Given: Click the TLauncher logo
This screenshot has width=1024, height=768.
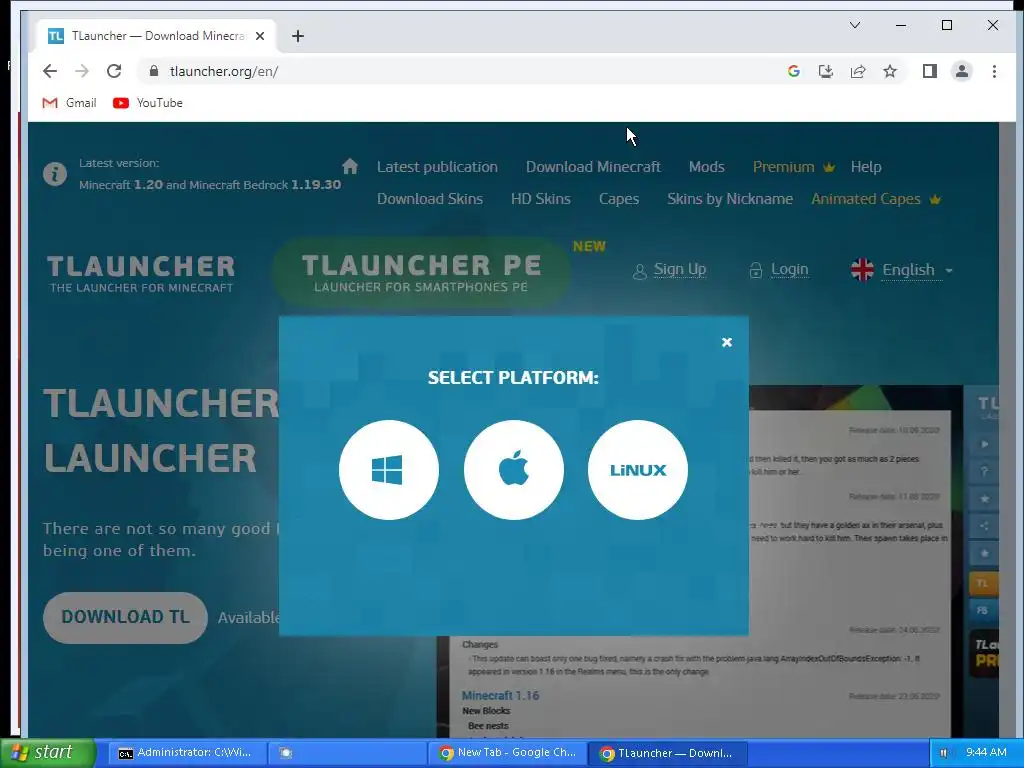Looking at the screenshot, I should [x=141, y=273].
